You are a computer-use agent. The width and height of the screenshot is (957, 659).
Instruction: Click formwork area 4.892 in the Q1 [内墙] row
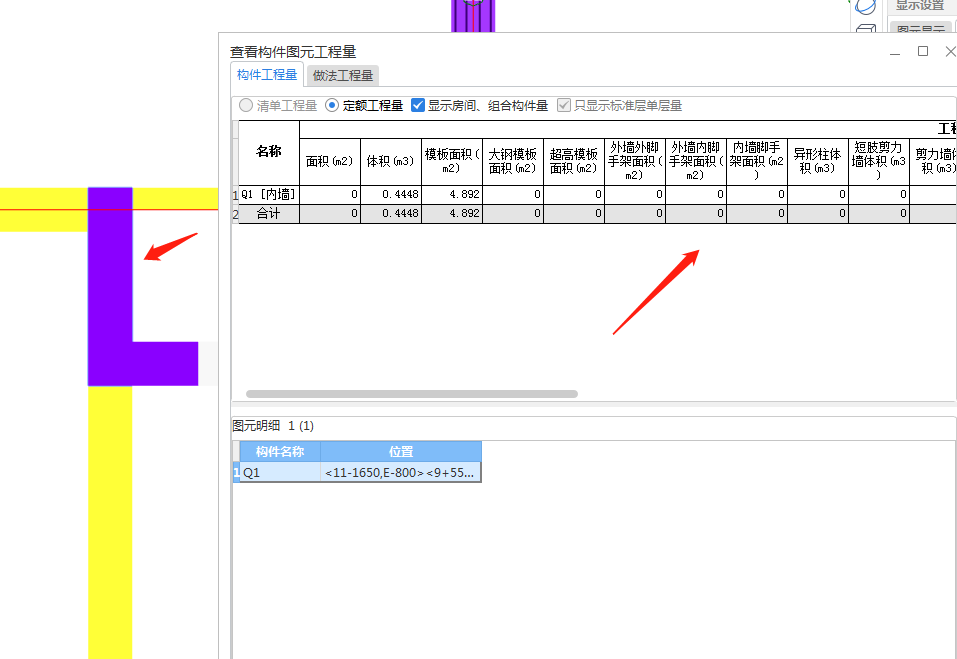click(452, 195)
